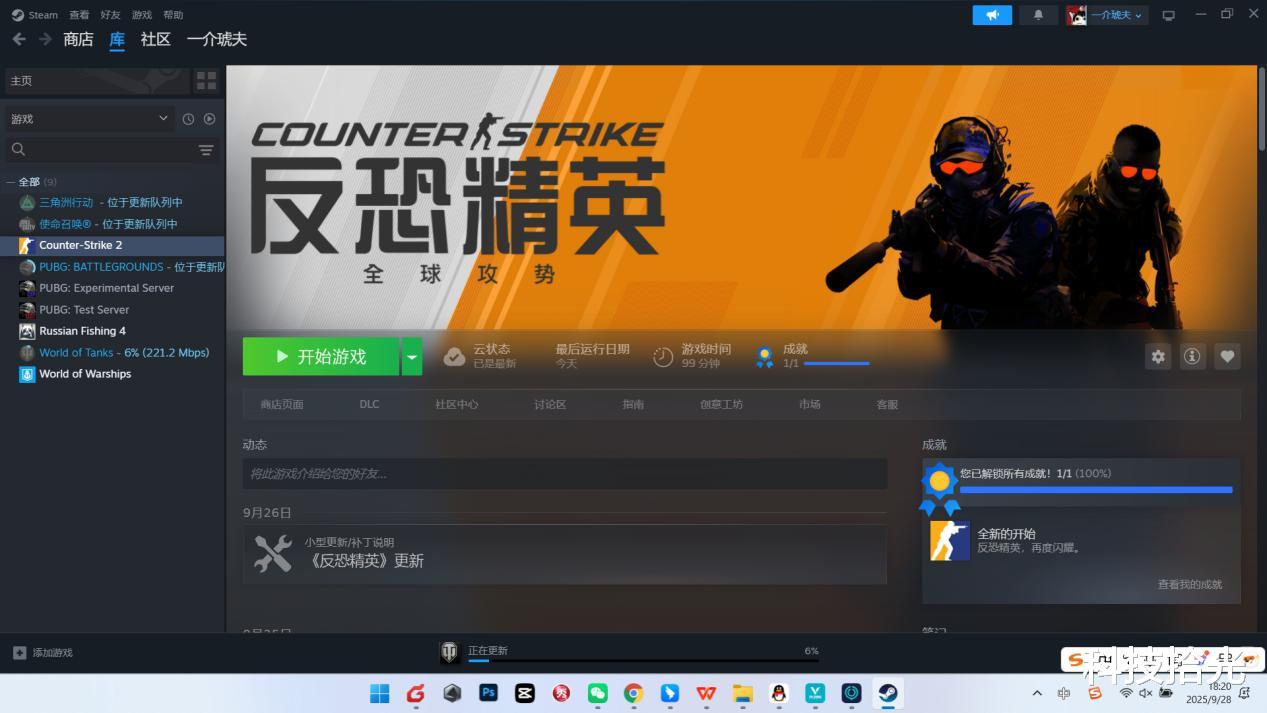This screenshot has width=1267, height=713.
Task: Show hidden system tray icons chevron
Action: point(1037,693)
